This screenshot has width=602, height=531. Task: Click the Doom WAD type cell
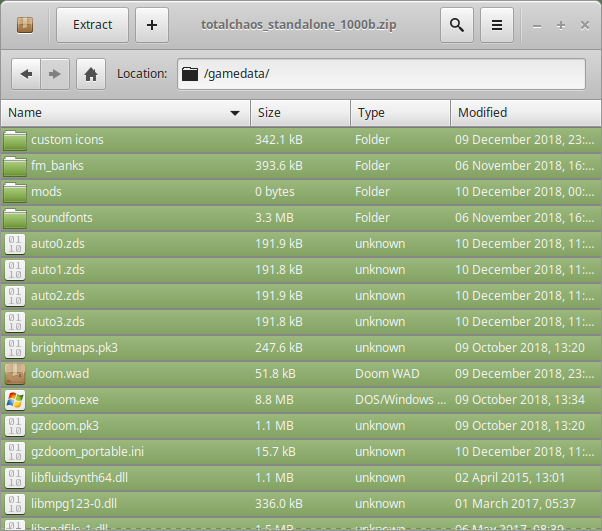point(387,374)
